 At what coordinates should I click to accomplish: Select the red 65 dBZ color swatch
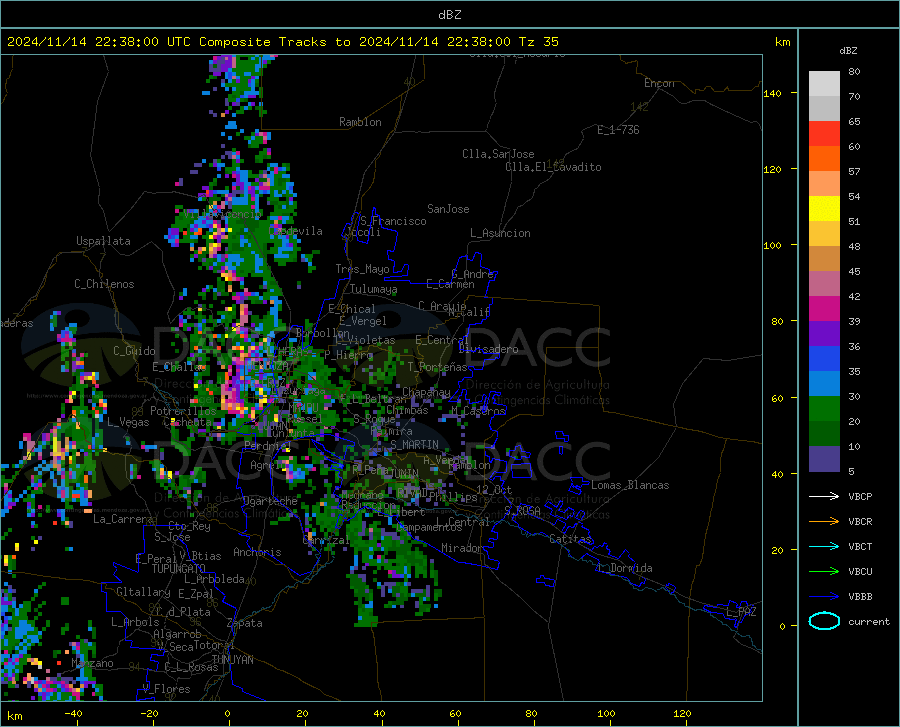[824, 134]
